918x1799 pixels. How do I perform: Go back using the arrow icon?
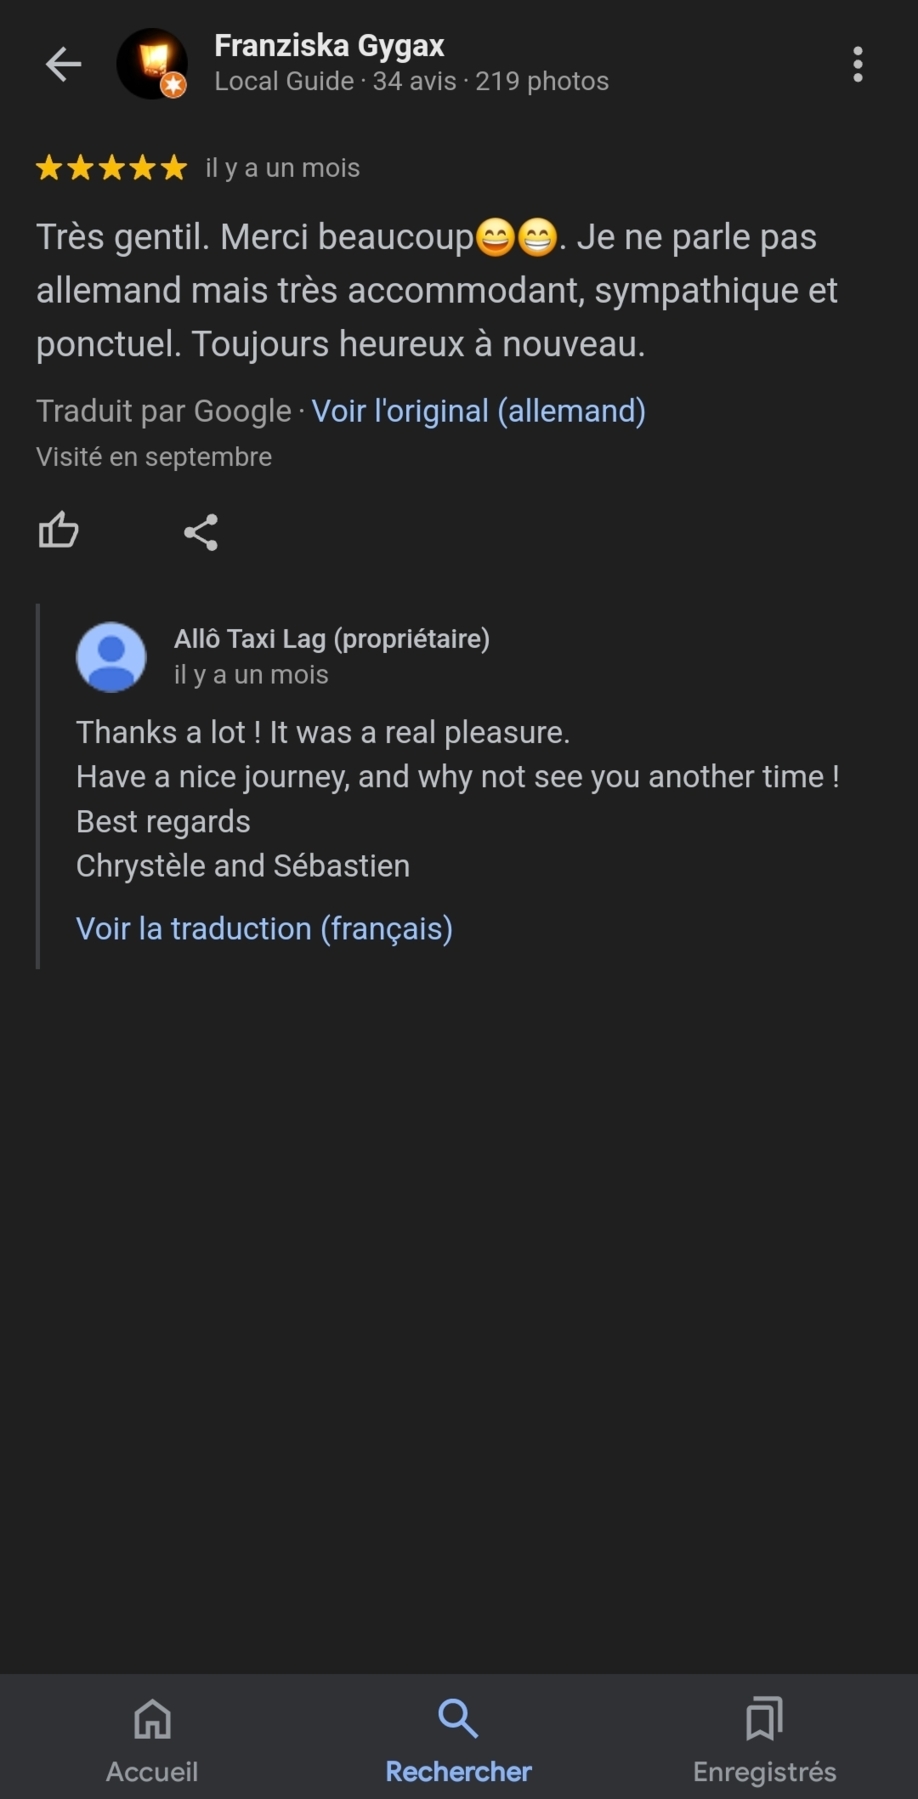tap(63, 64)
